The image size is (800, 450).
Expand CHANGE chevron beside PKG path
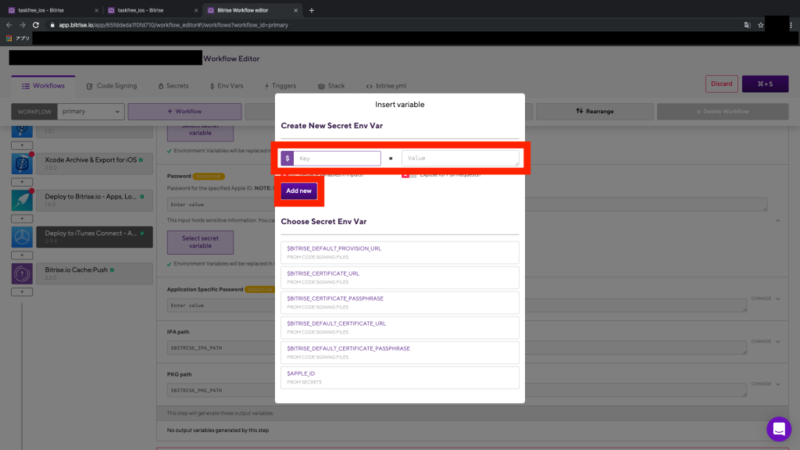click(778, 384)
